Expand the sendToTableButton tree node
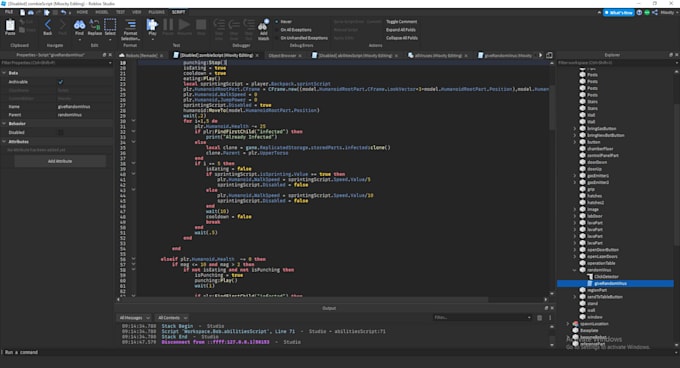This screenshot has height=368, width=680. [x=575, y=297]
